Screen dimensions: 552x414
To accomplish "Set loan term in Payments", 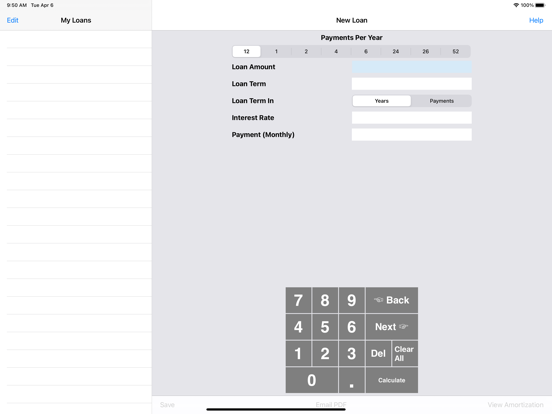I will pos(441,101).
